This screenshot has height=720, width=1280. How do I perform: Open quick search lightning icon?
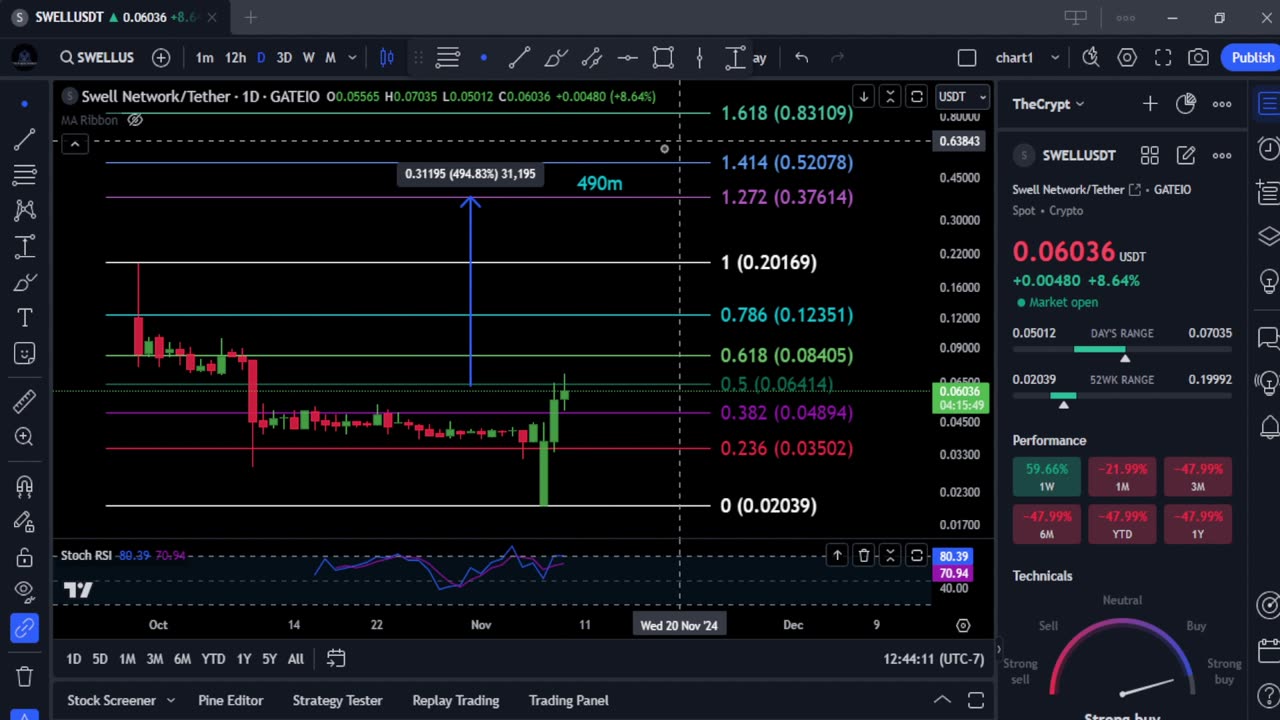pos(1091,58)
